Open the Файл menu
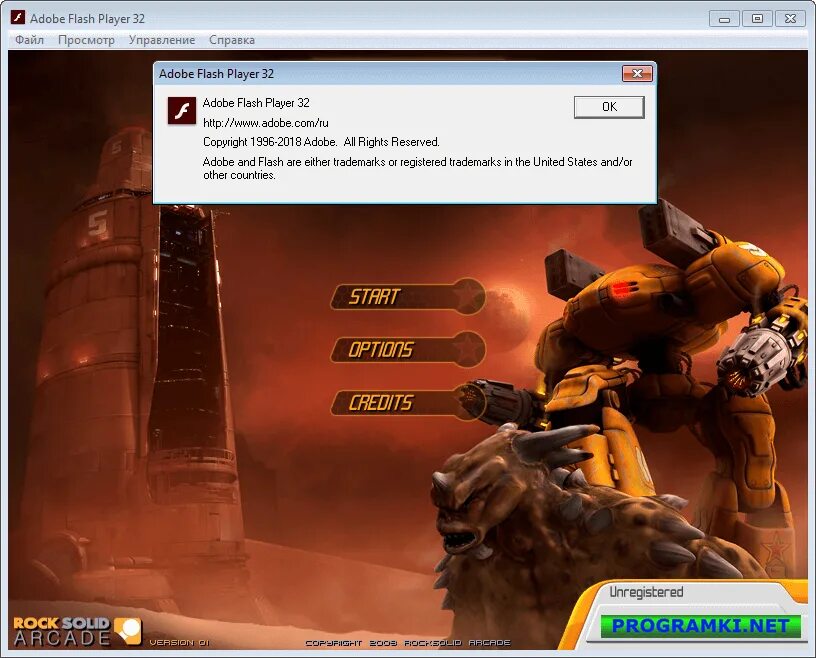The height and width of the screenshot is (658, 816). (x=29, y=40)
